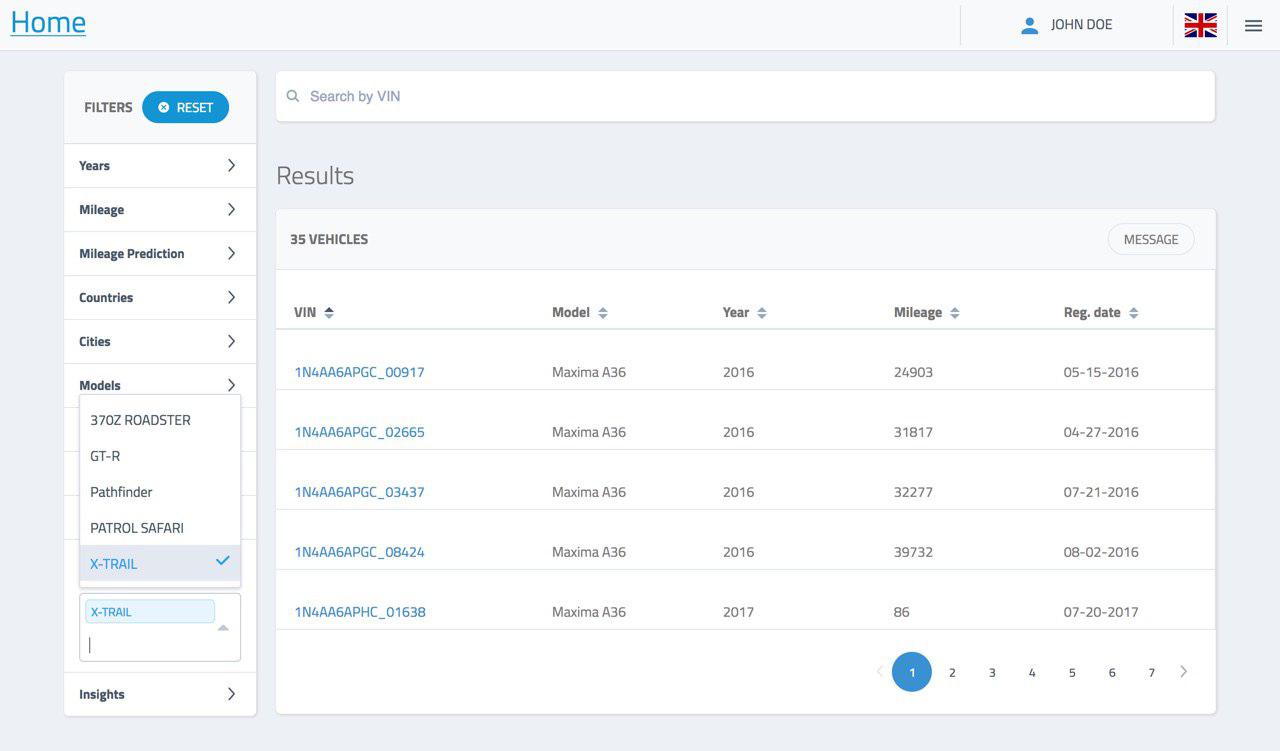Click the 35 VEHICLES count label
This screenshot has height=751, width=1280.
[x=329, y=239]
